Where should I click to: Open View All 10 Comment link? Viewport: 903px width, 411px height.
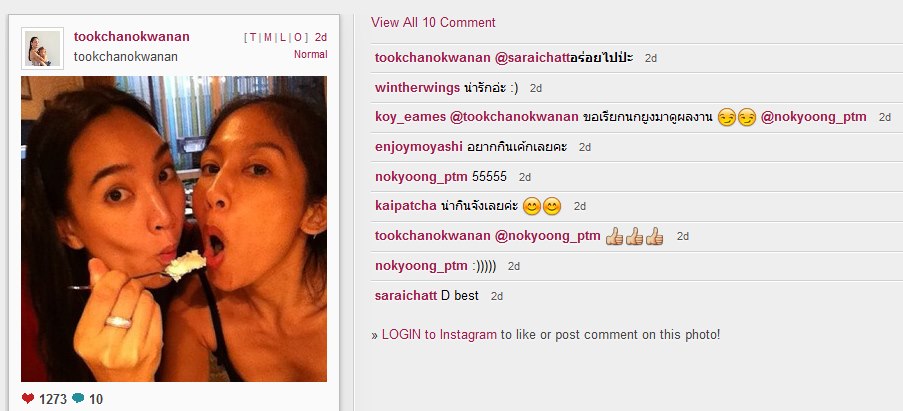pos(433,22)
